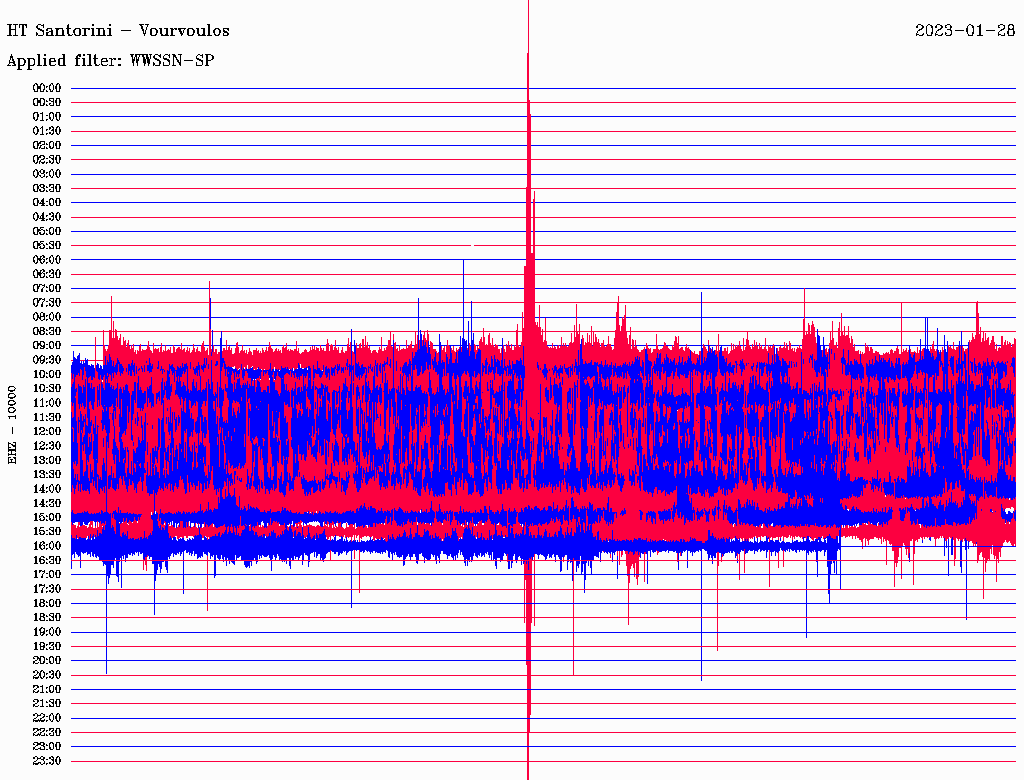Viewport: 1024px width, 780px height.
Task: Click the EHZ – 10000 axis label
Action: click(x=12, y=425)
